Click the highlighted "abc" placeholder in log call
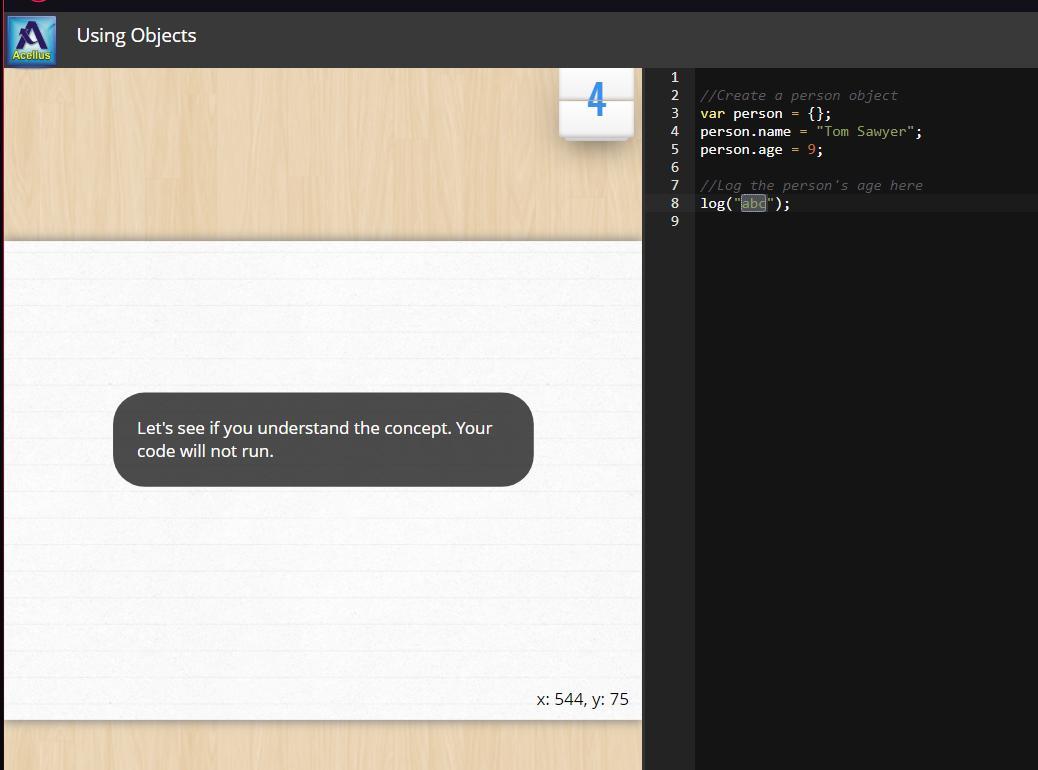 pos(753,204)
